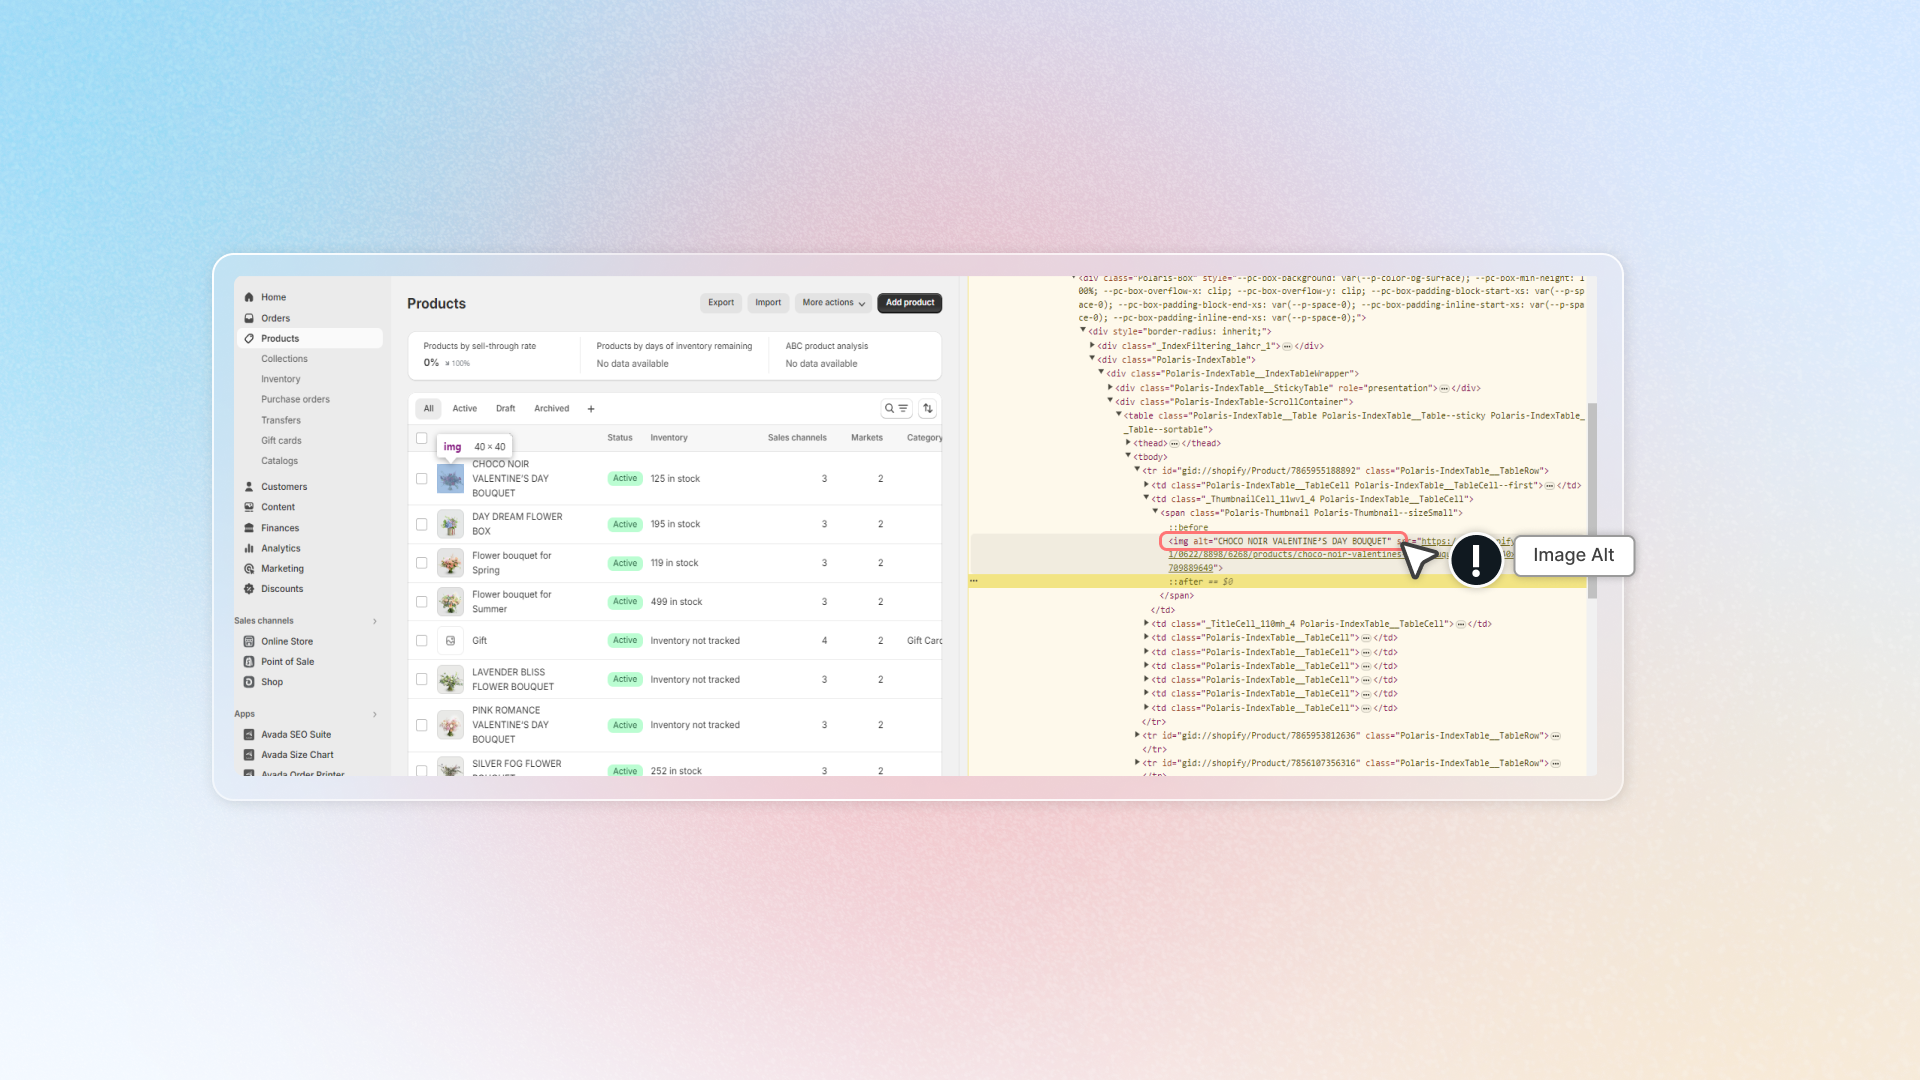Switch to the Draft products tab
The width and height of the screenshot is (1920, 1080).
point(505,408)
